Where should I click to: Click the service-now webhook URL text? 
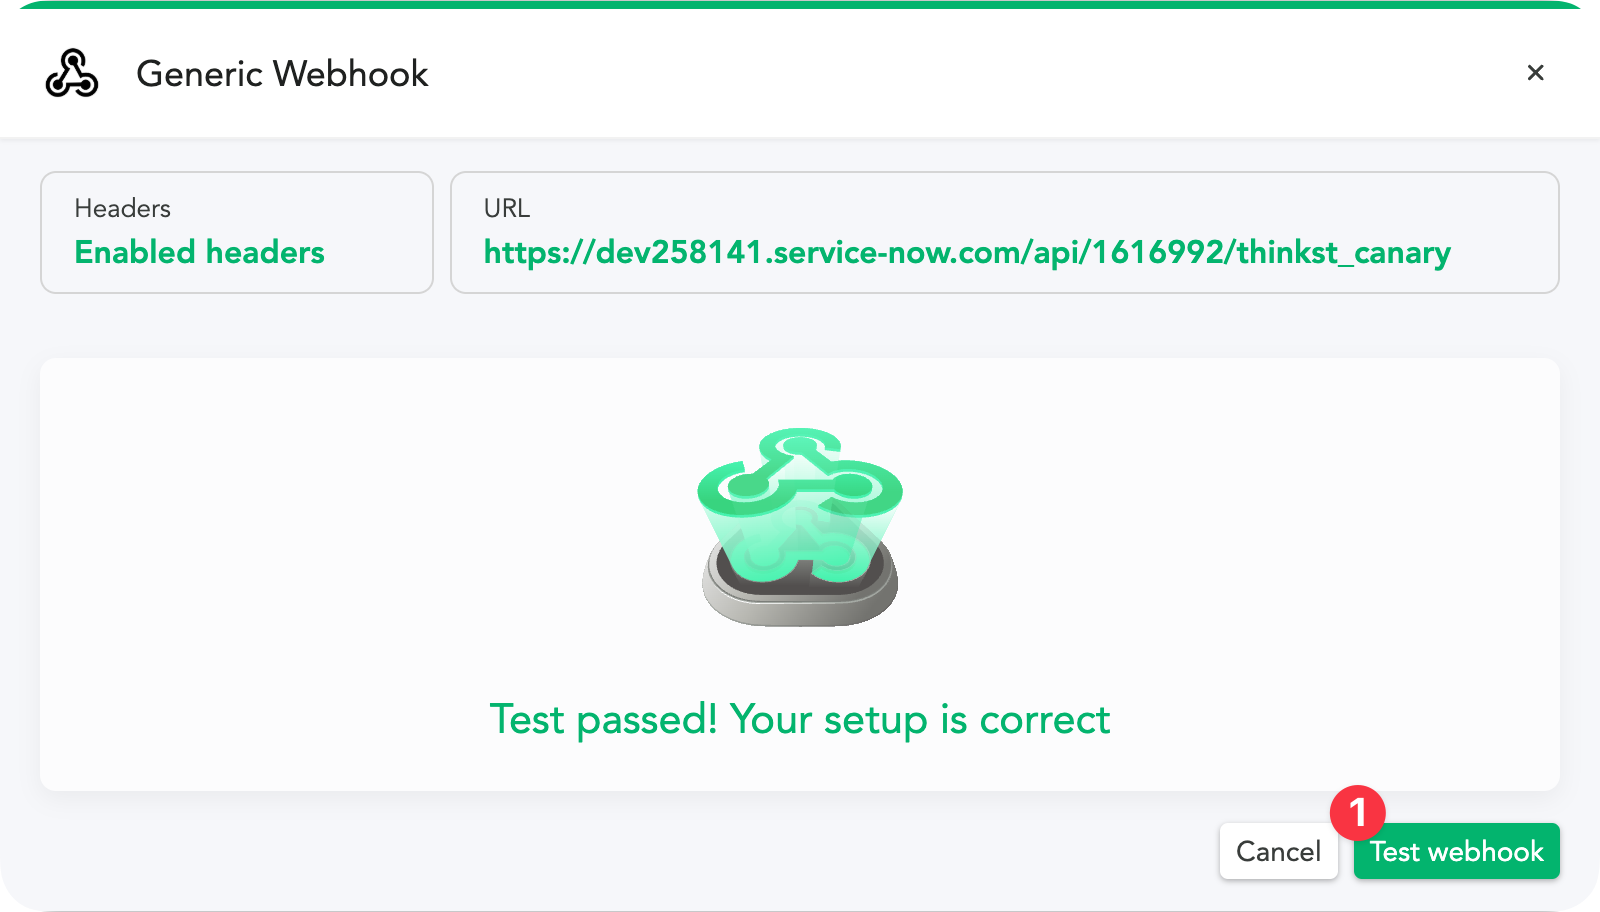point(967,252)
